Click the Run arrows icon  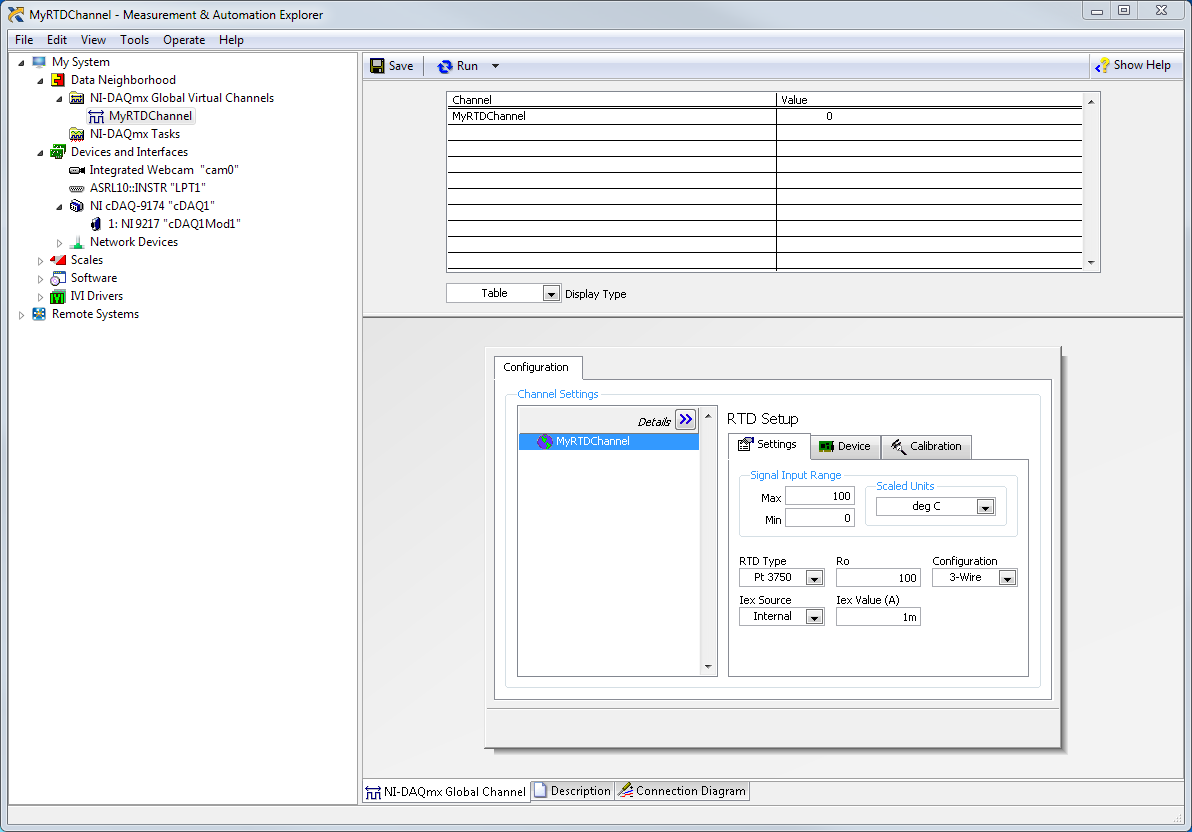click(x=445, y=67)
